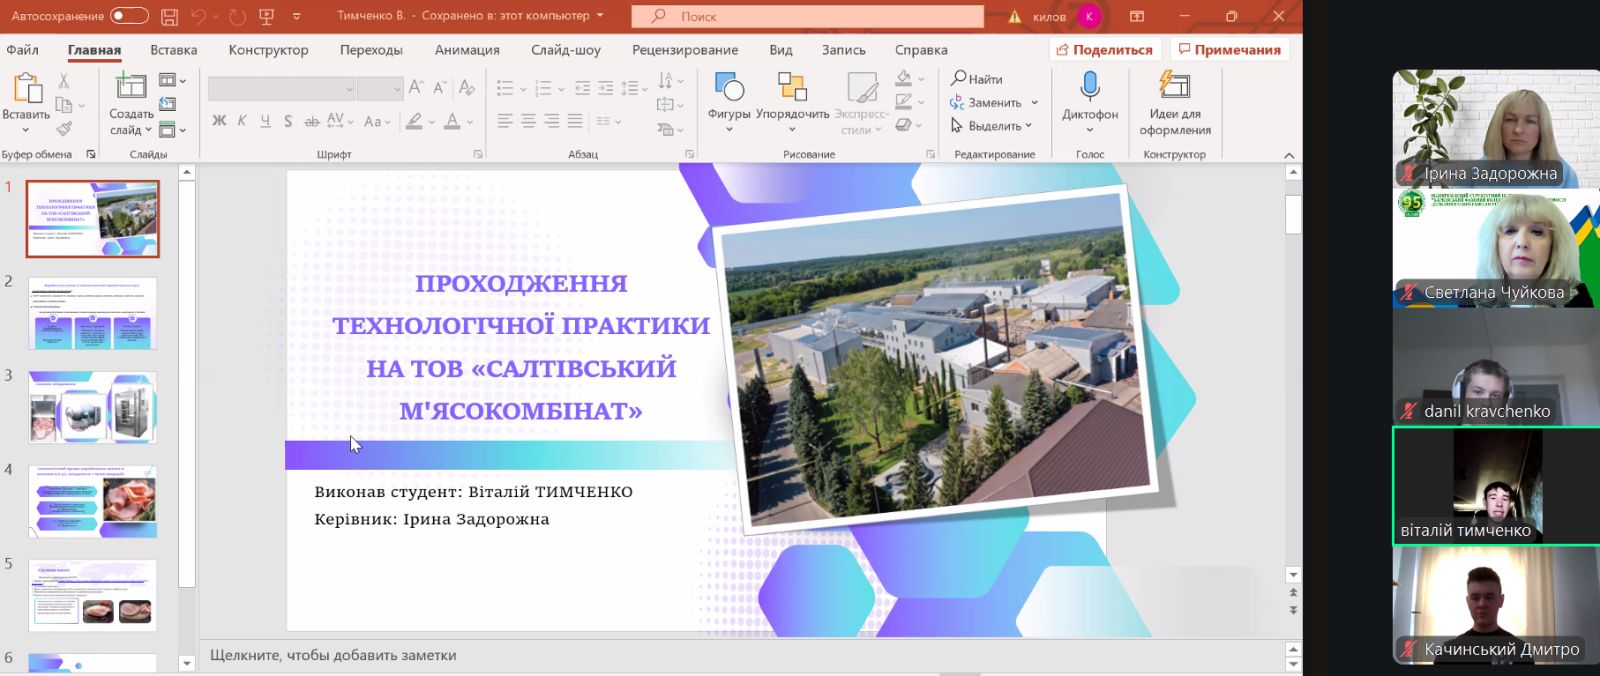Click the Save icon in the title bar
1600x676 pixels.
coord(169,16)
